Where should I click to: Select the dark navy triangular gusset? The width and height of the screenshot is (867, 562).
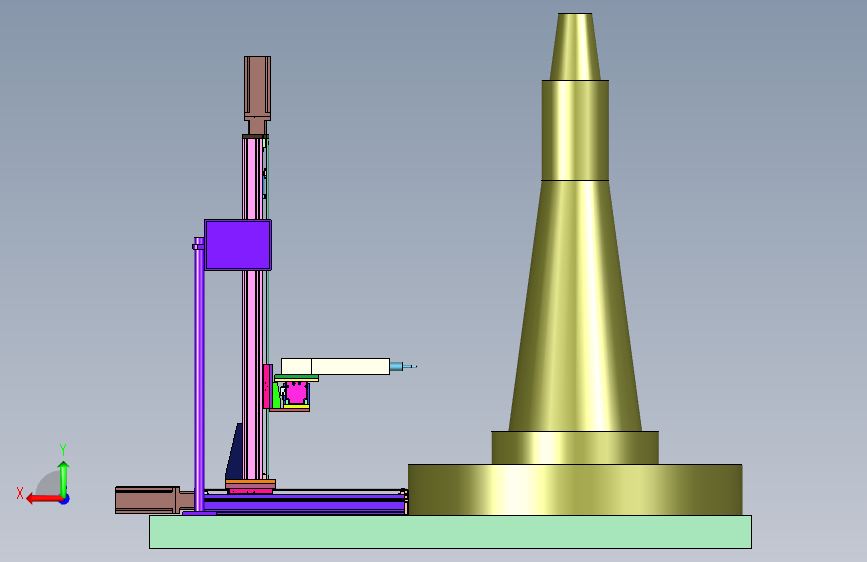click(x=234, y=451)
